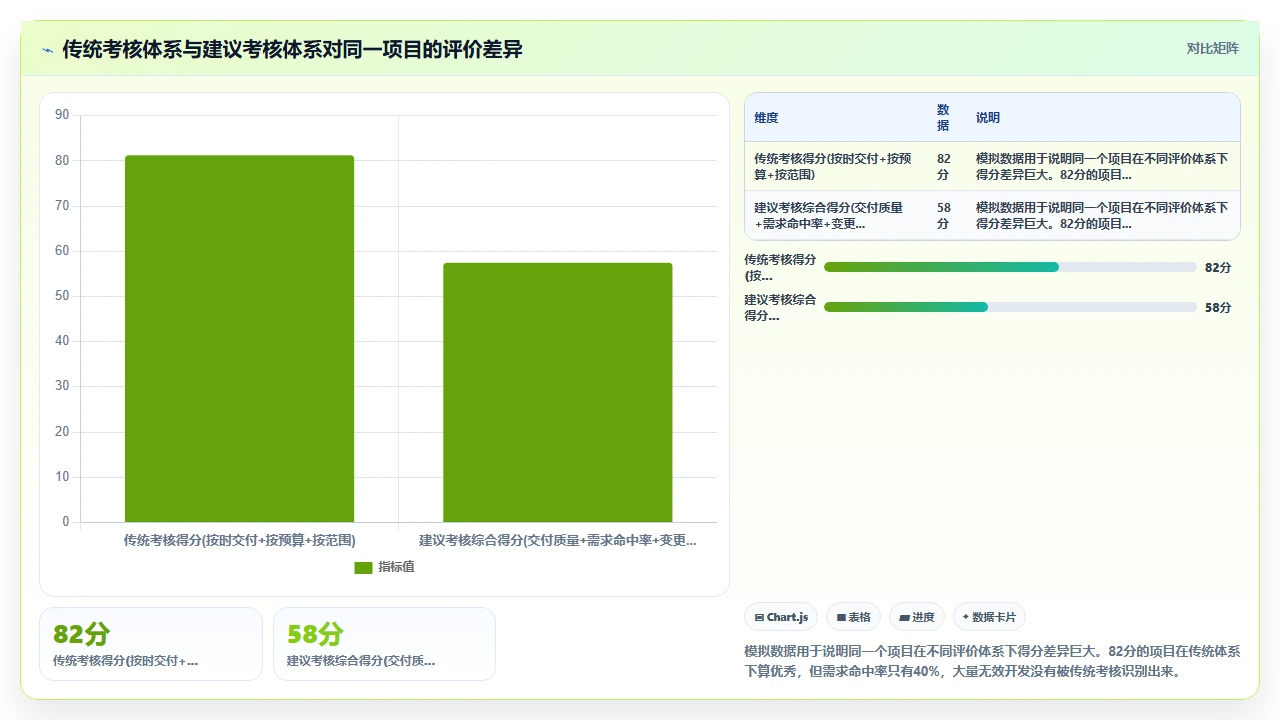
Task: Click the lightning icon beside the page title
Action: click(48, 50)
